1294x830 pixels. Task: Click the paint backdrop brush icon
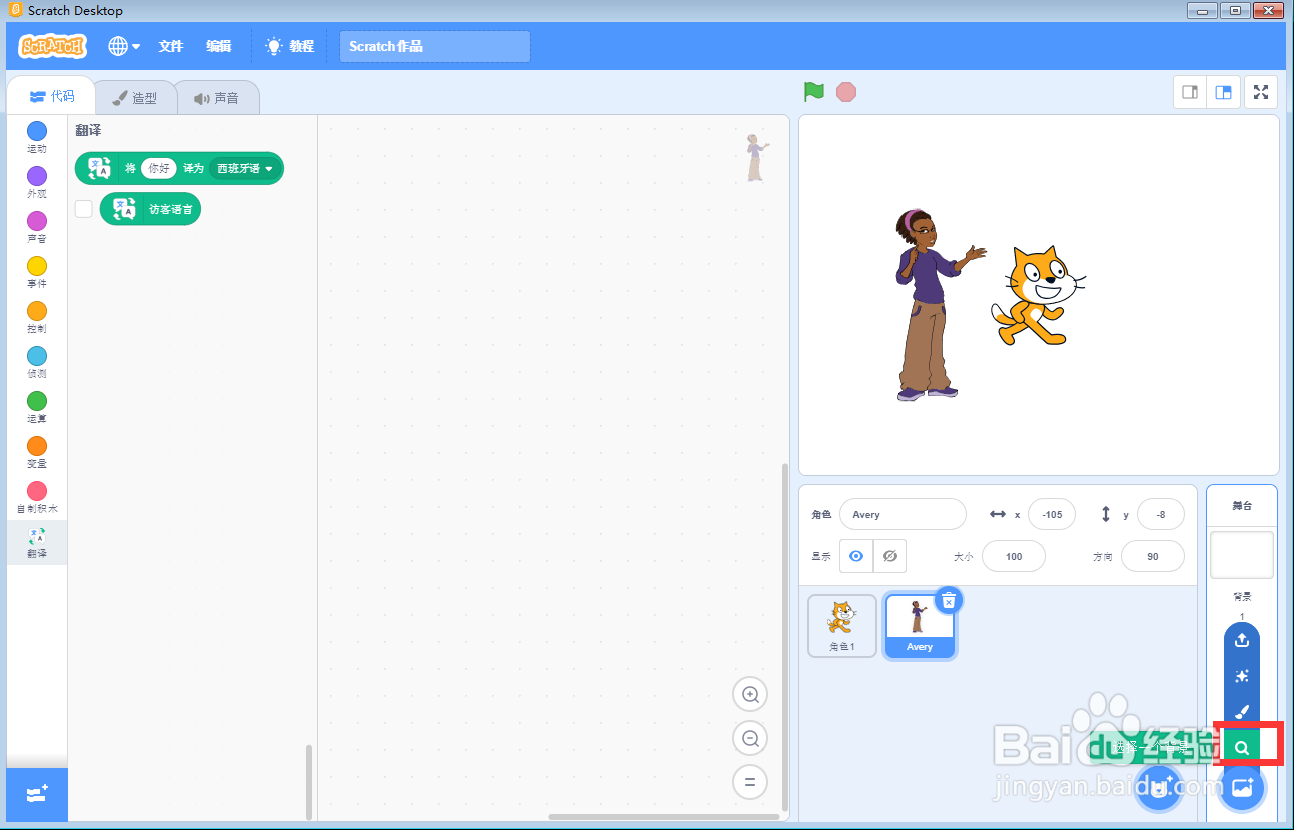pyautogui.click(x=1242, y=712)
